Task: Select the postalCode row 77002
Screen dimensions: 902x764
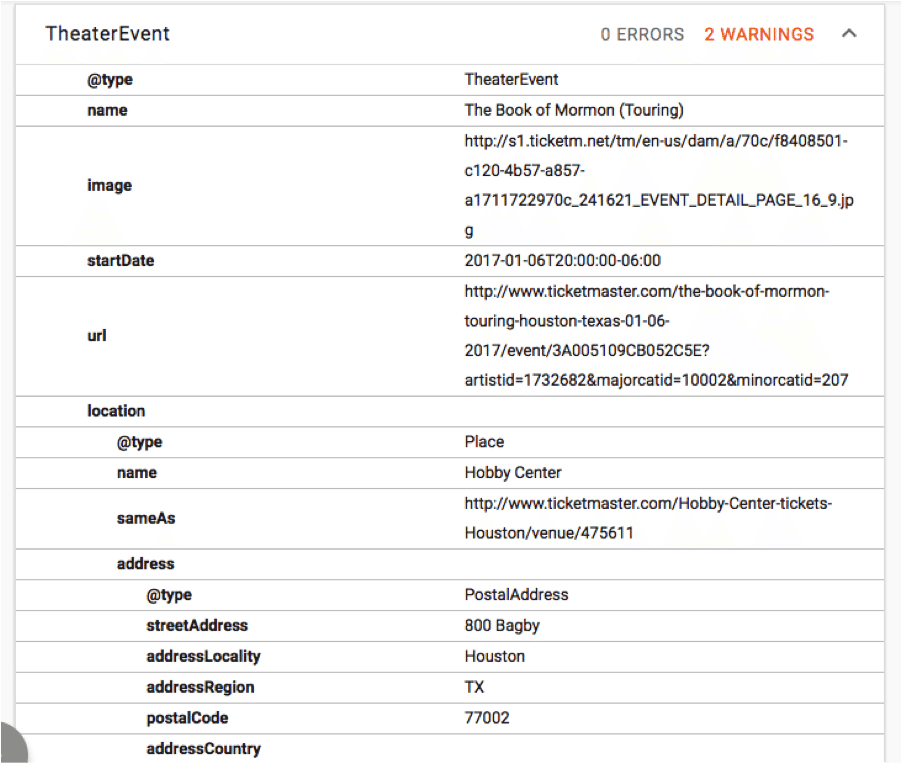Action: coord(450,719)
